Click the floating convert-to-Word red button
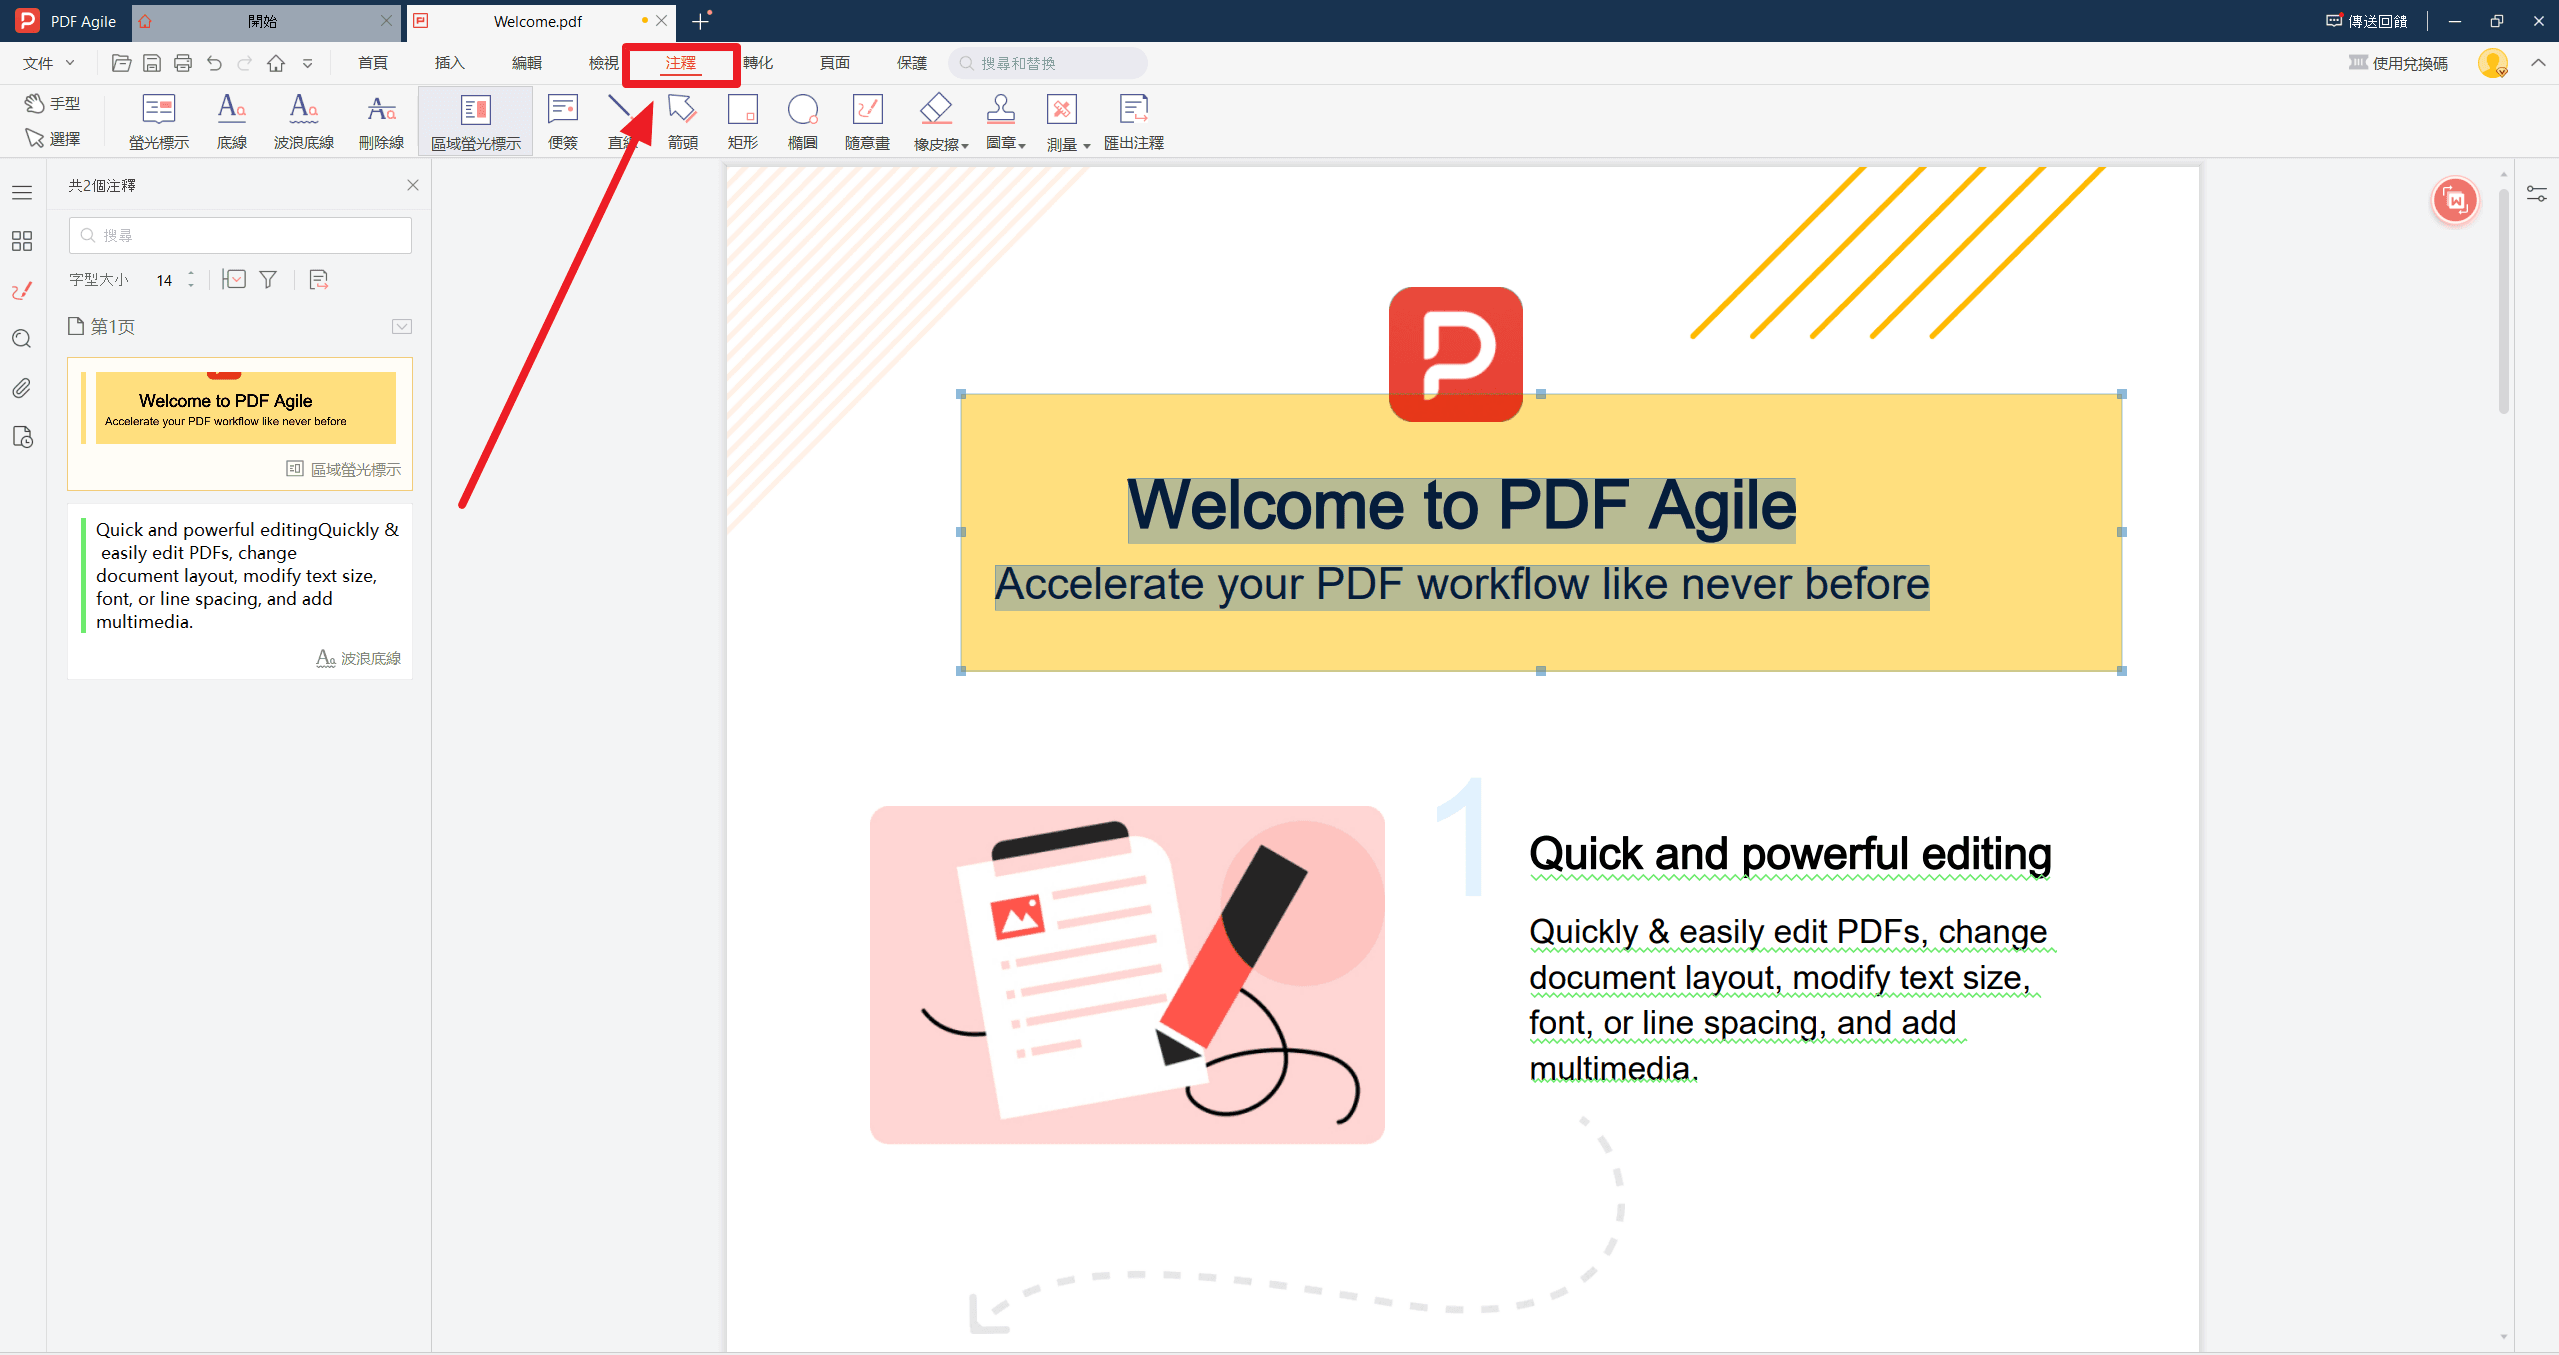The height and width of the screenshot is (1355, 2559). [2455, 201]
